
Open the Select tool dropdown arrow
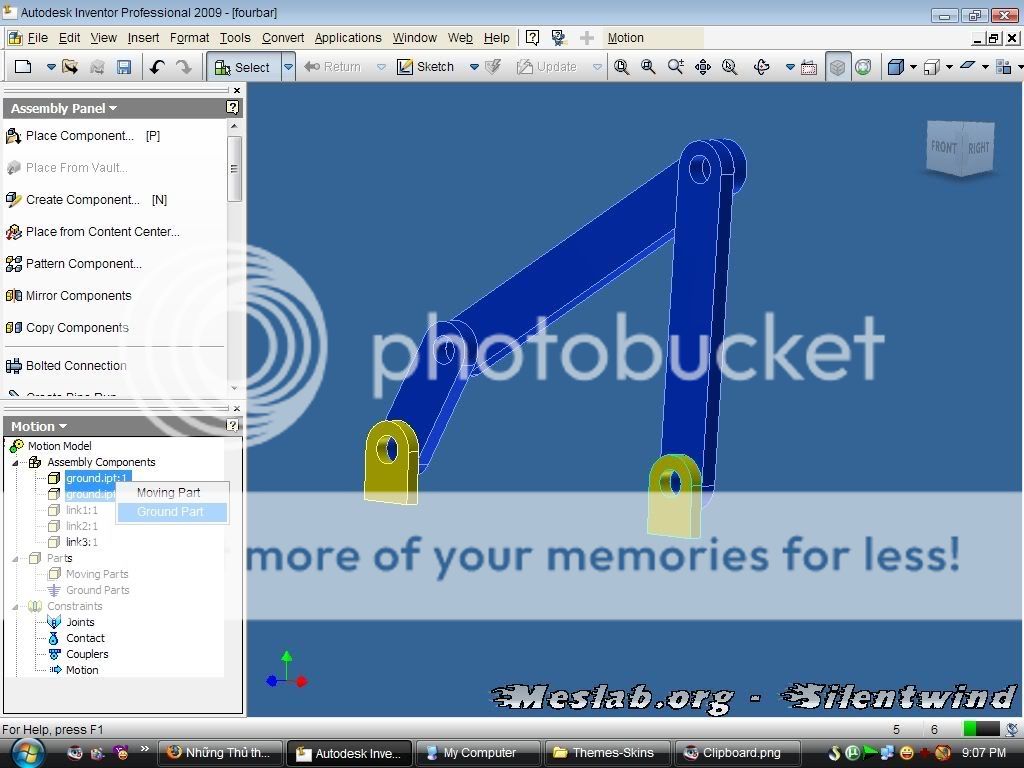(x=289, y=67)
